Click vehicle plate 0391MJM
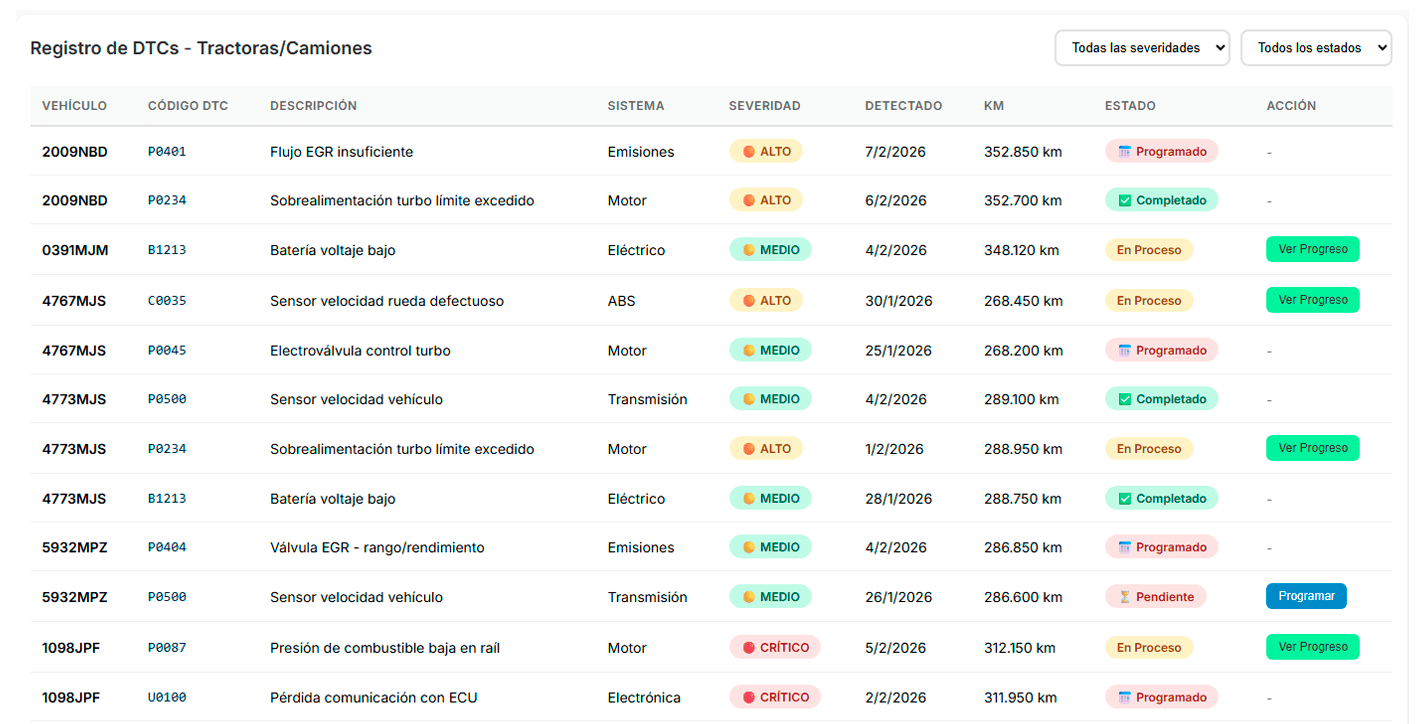 75,250
